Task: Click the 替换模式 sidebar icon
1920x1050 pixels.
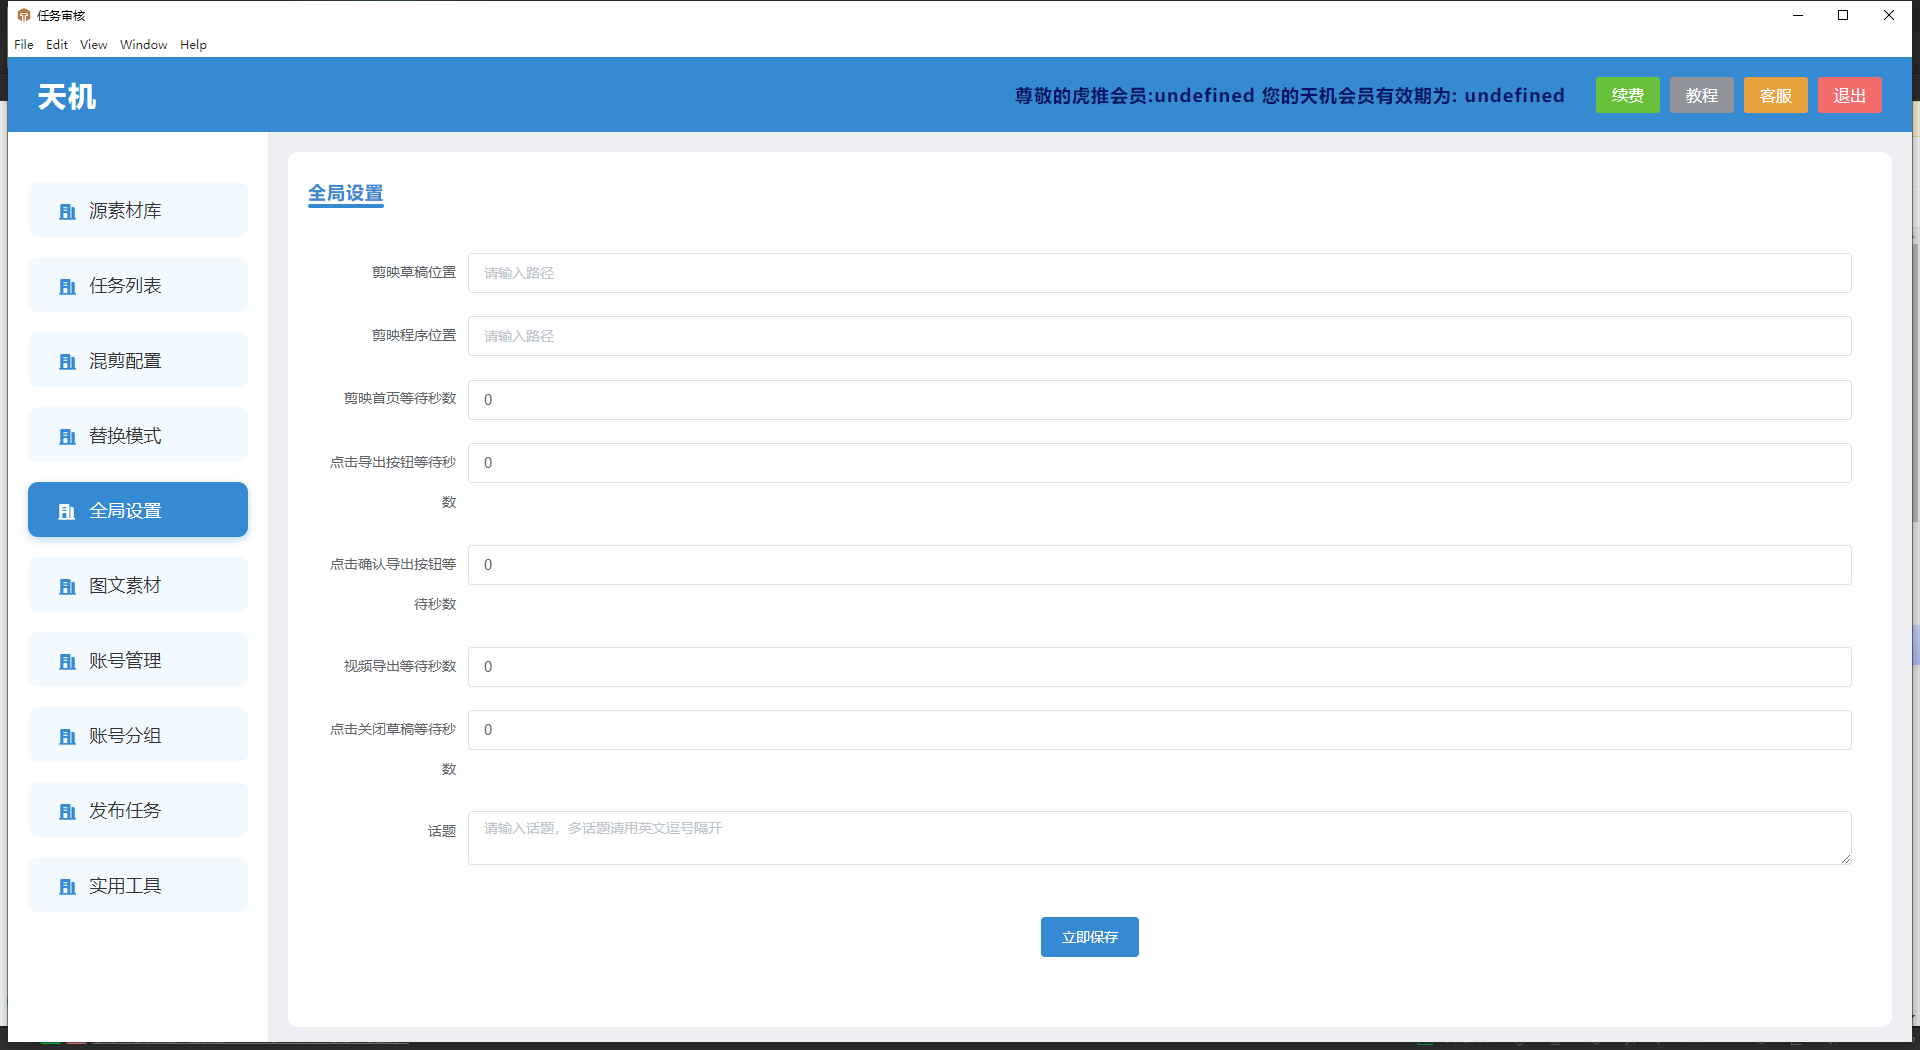Action: 67,437
